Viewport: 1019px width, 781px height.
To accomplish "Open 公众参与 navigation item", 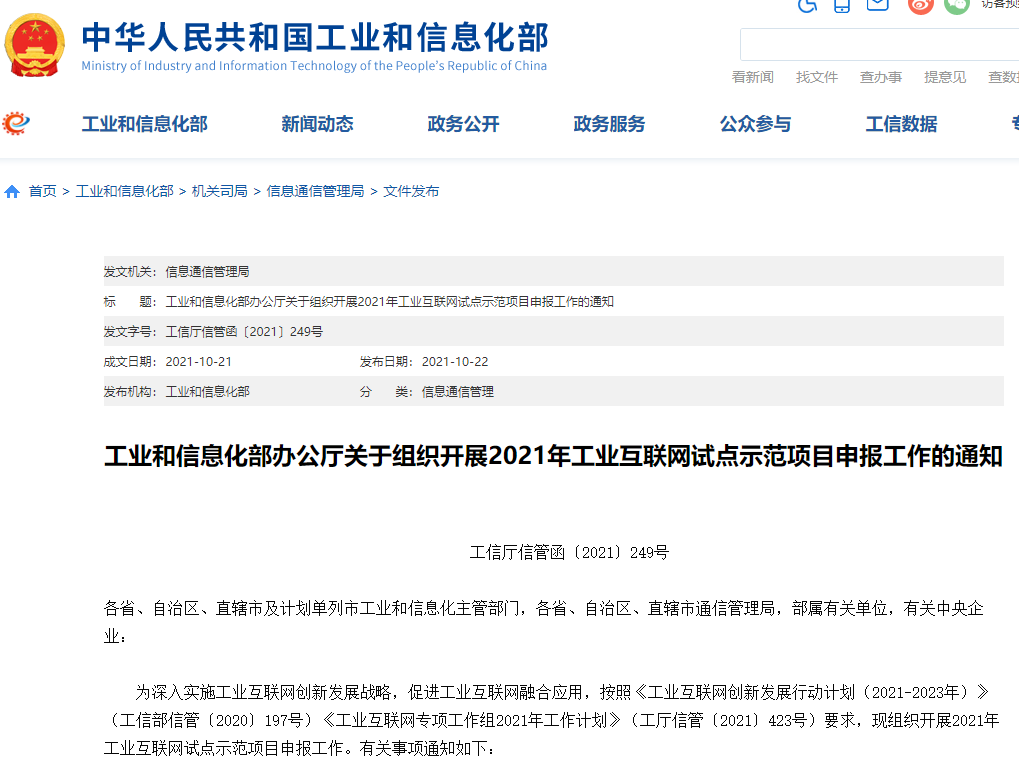I will click(755, 124).
